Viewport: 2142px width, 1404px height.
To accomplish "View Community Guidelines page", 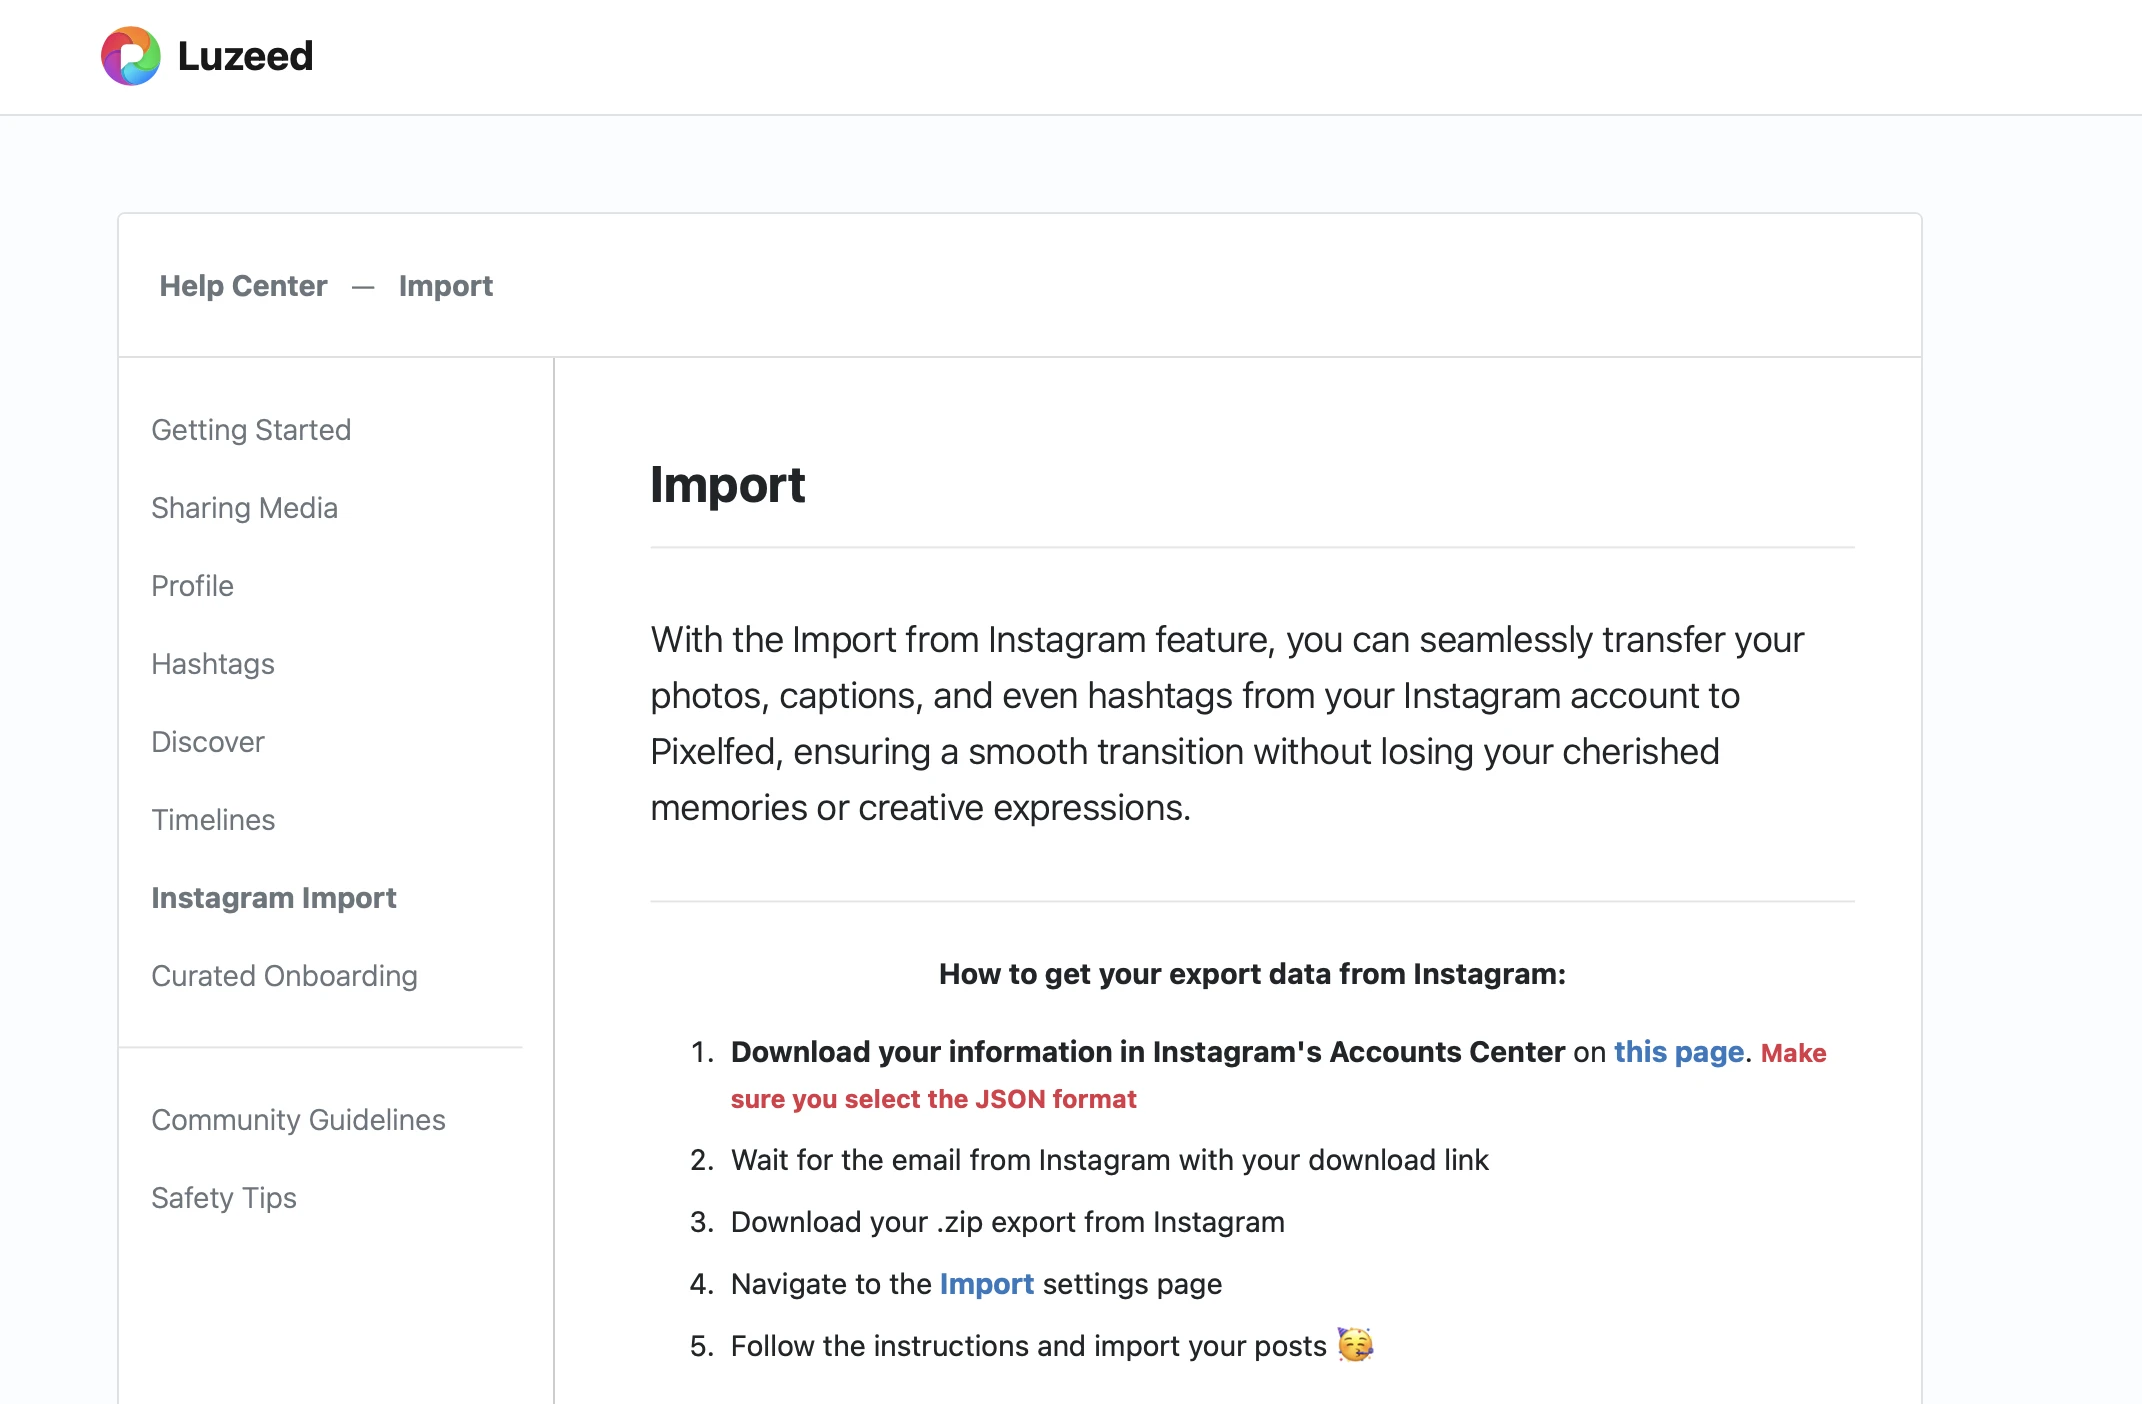I will 298,1120.
